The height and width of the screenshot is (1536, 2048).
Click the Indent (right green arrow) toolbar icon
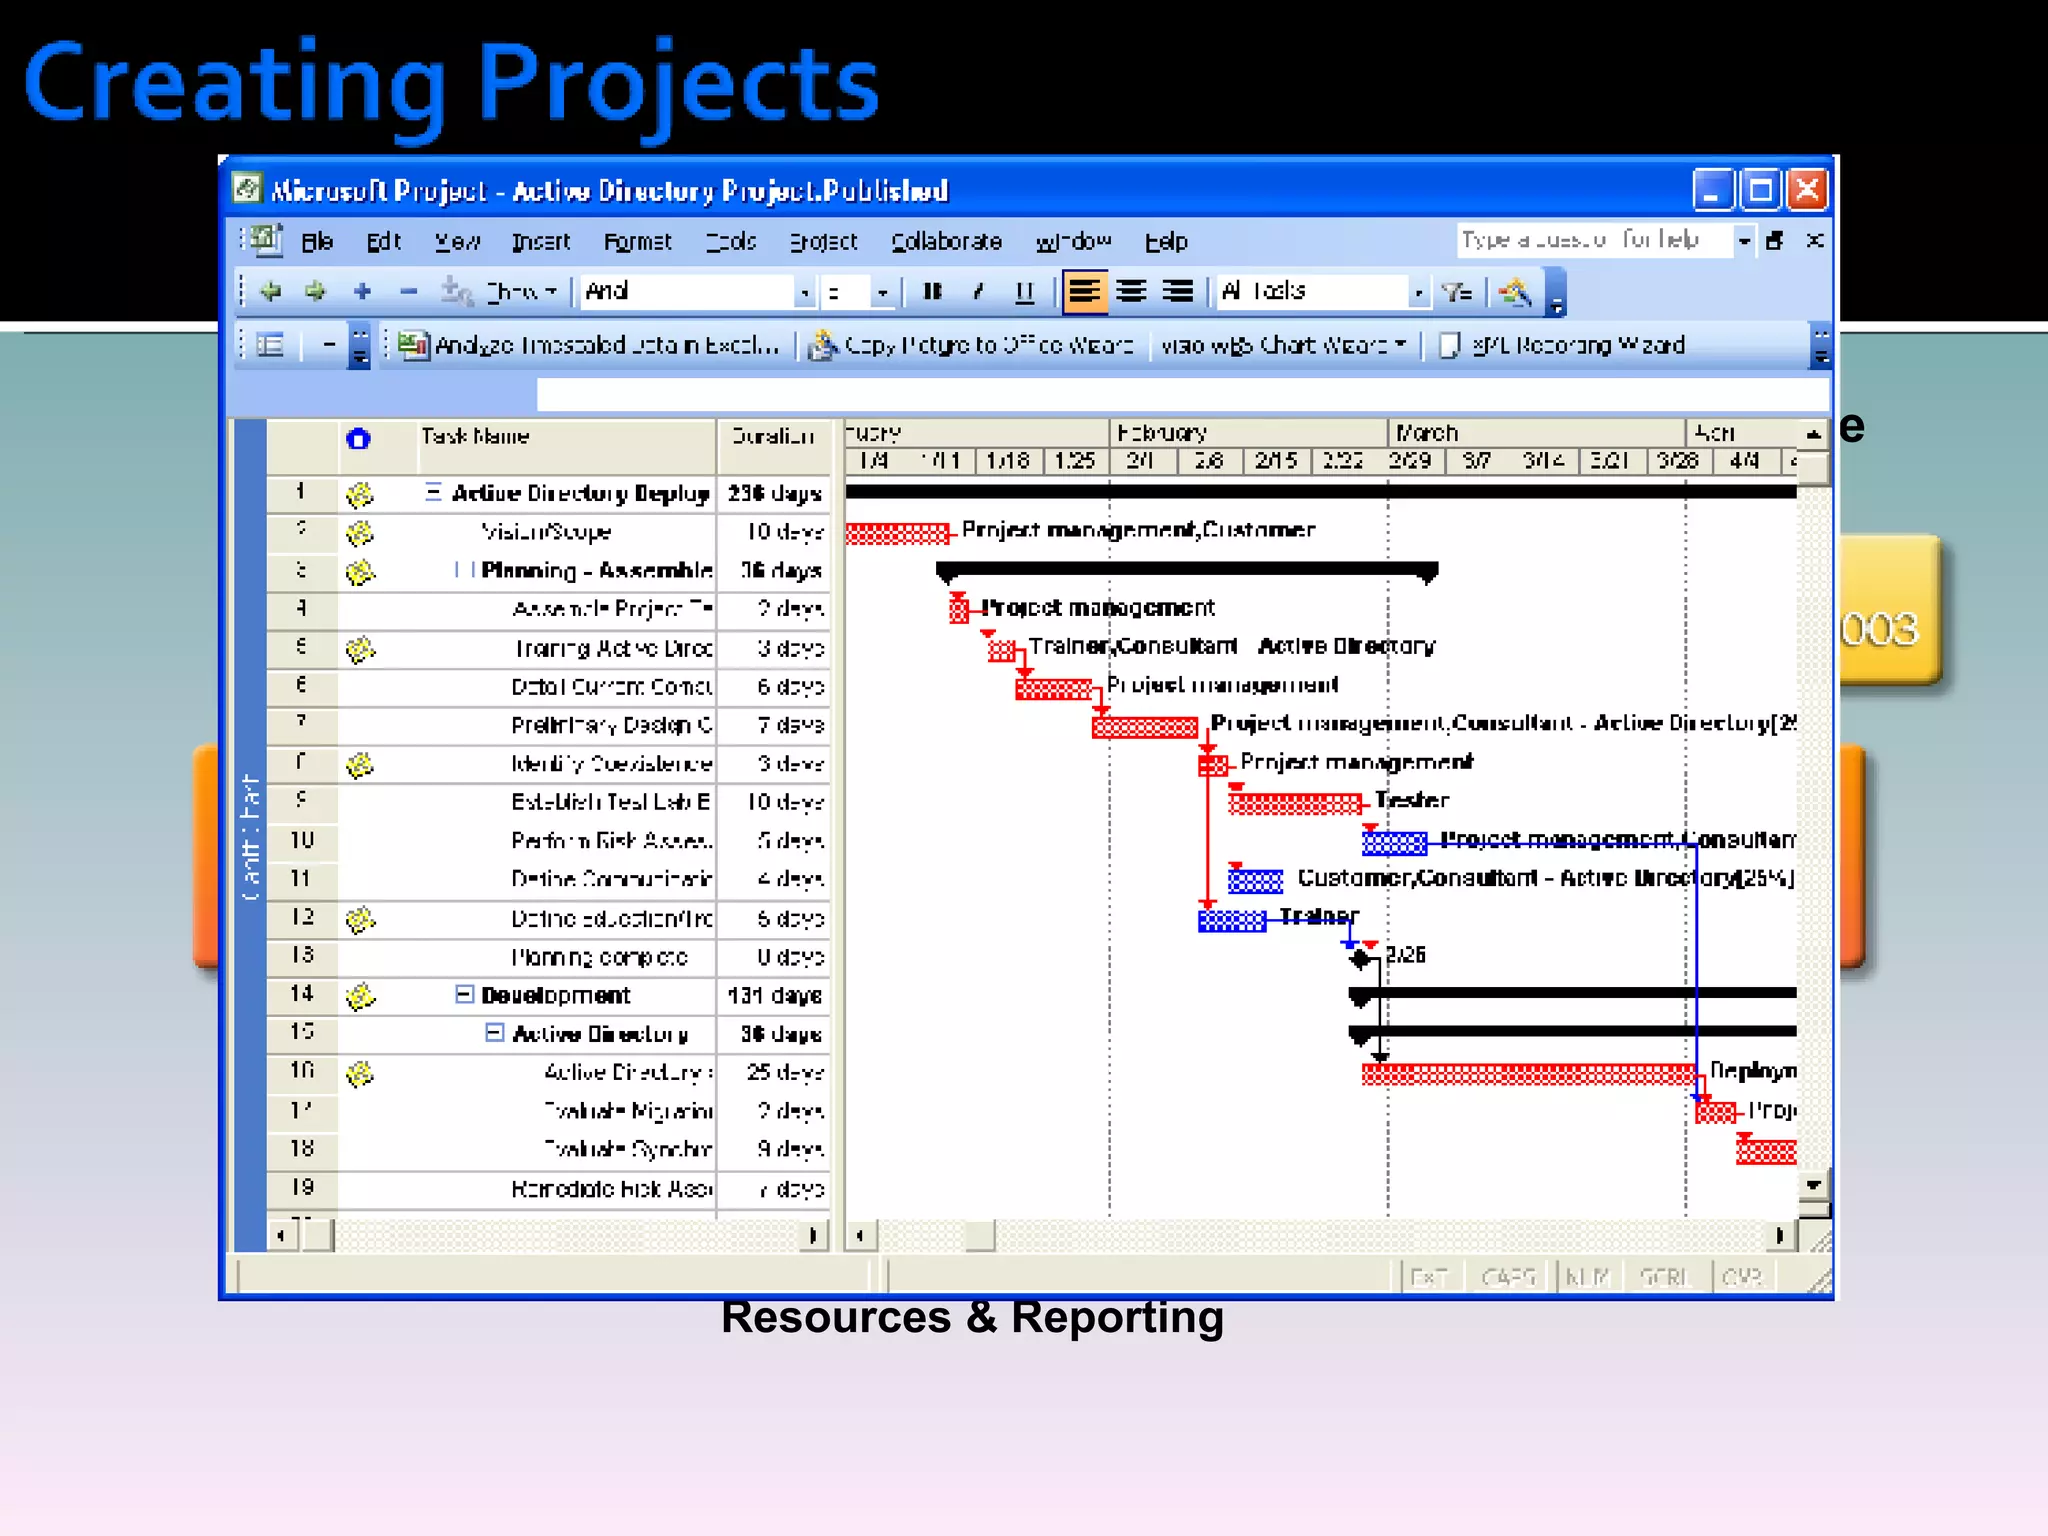coord(315,291)
